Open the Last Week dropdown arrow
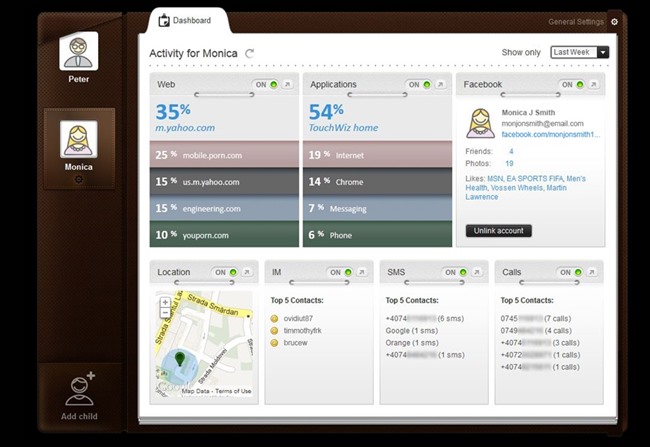The height and width of the screenshot is (447, 650). (603, 52)
